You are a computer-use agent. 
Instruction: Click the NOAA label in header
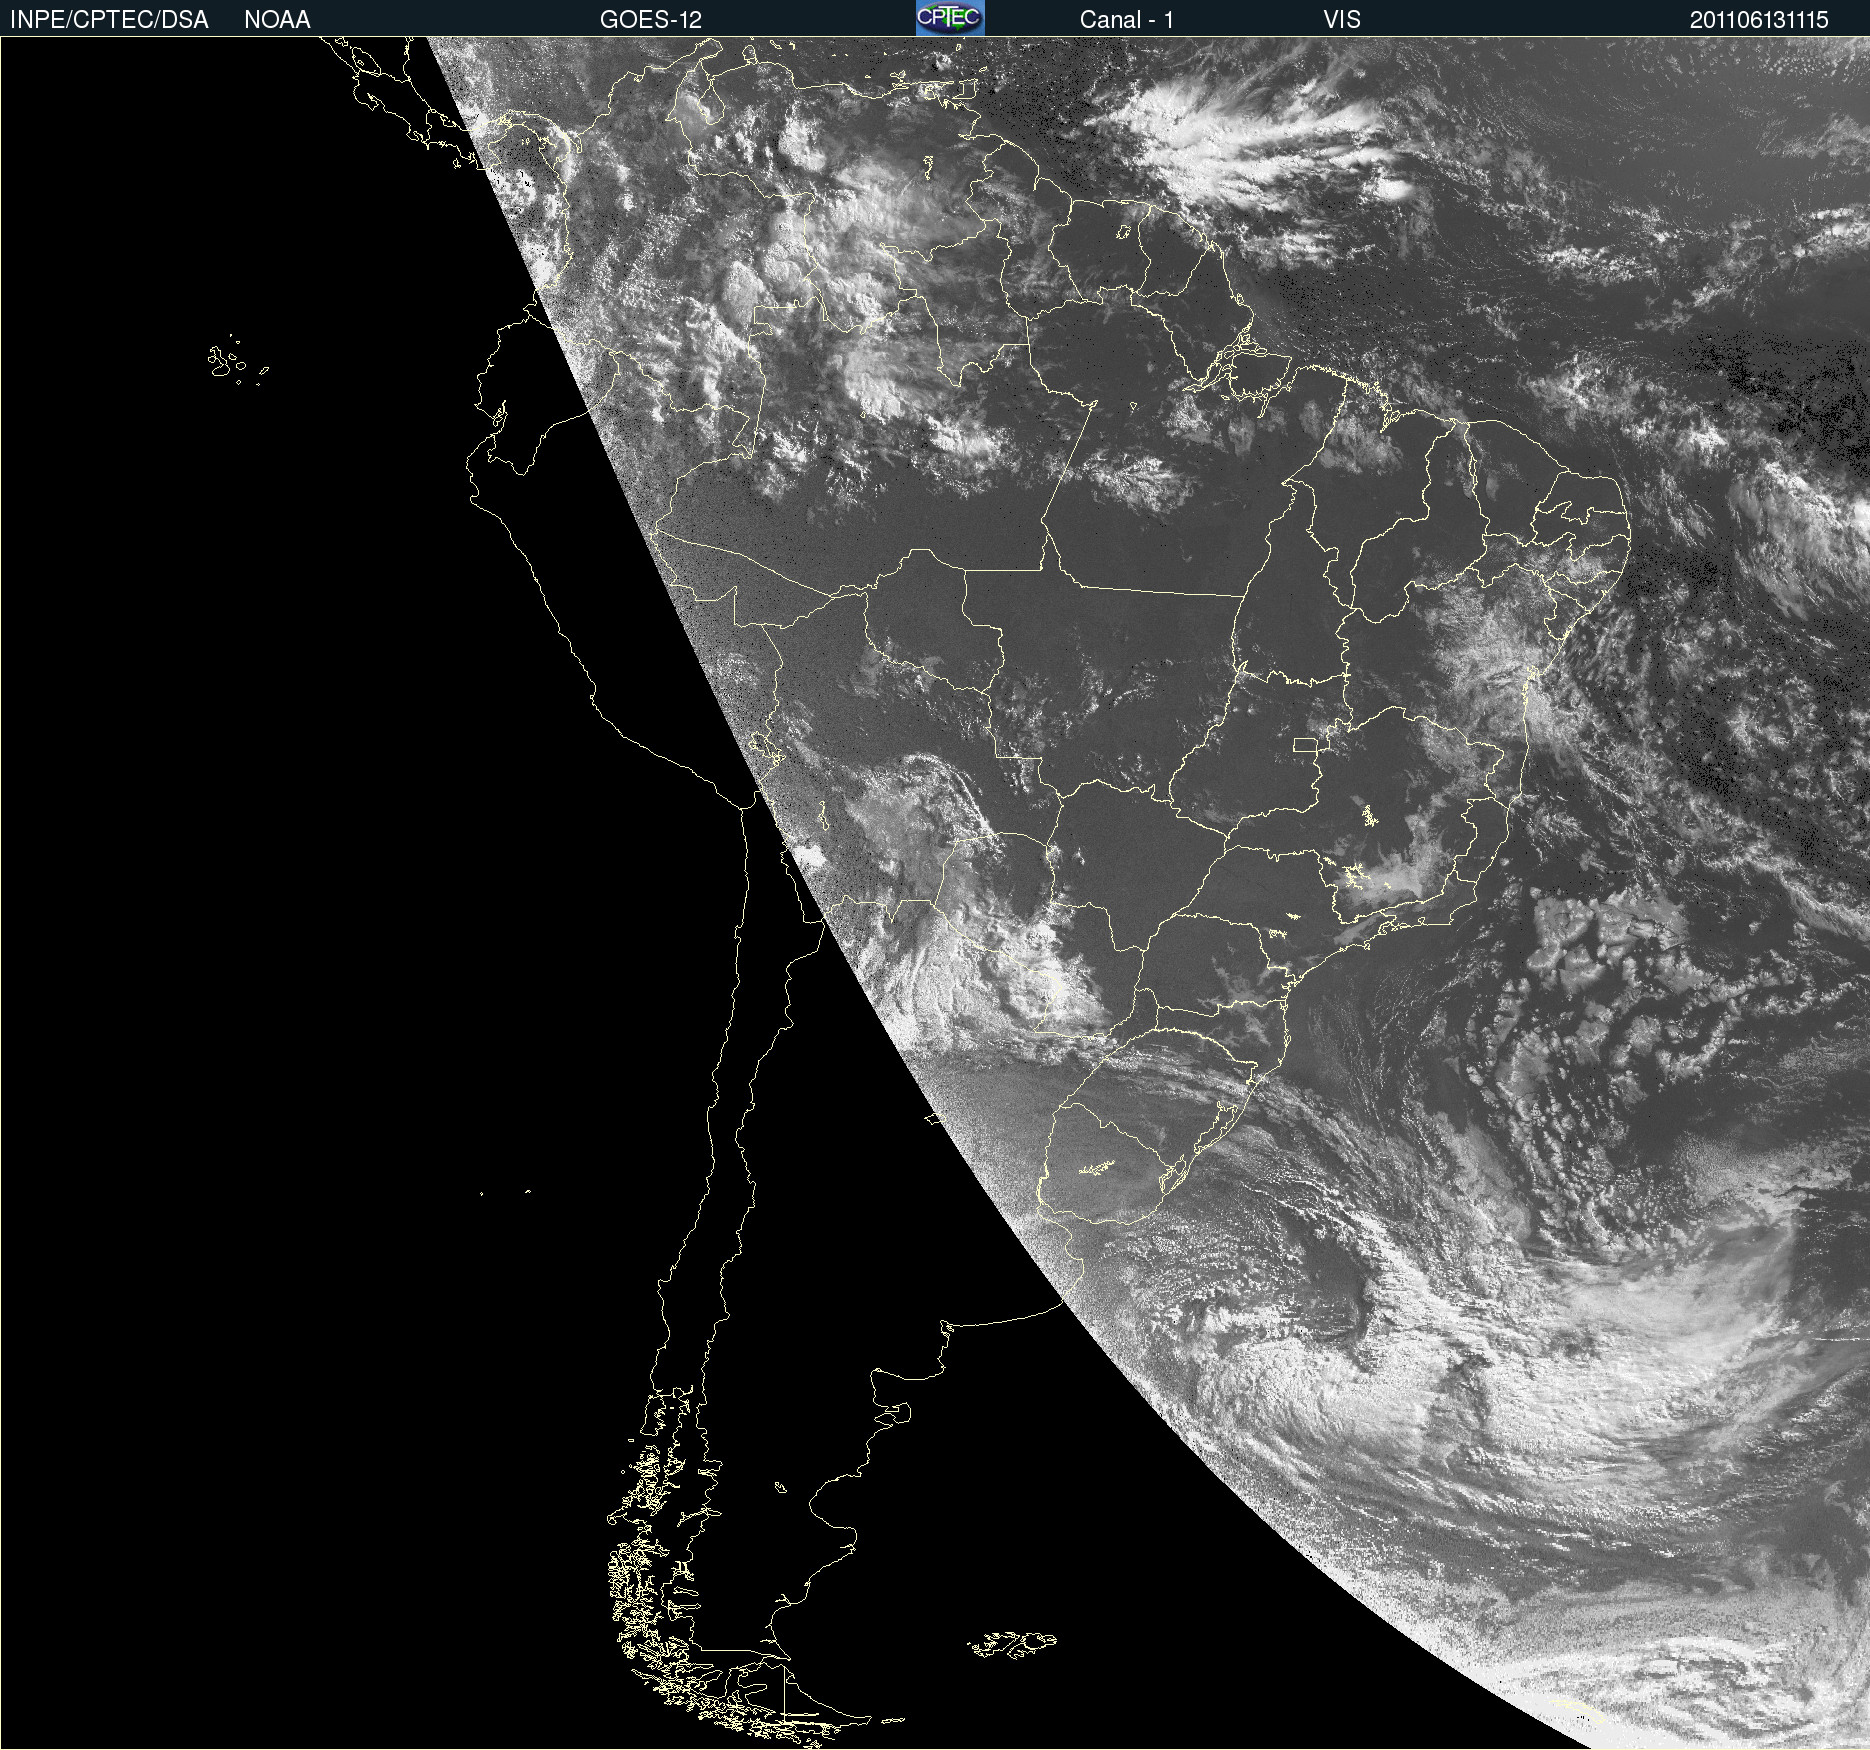click(277, 20)
